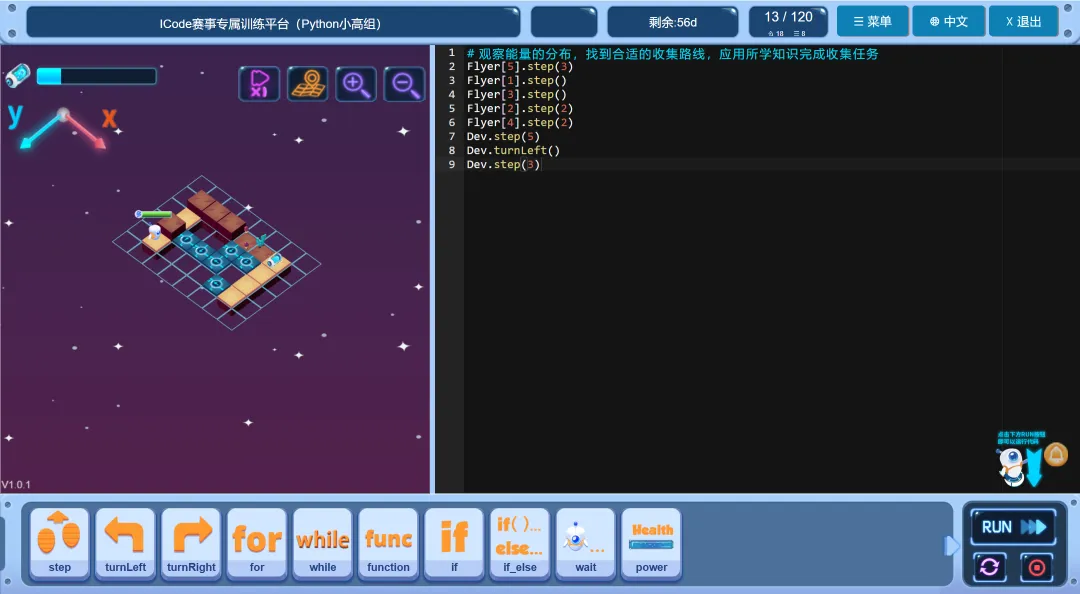Insert an if statement block
The width and height of the screenshot is (1080, 594).
[454, 544]
